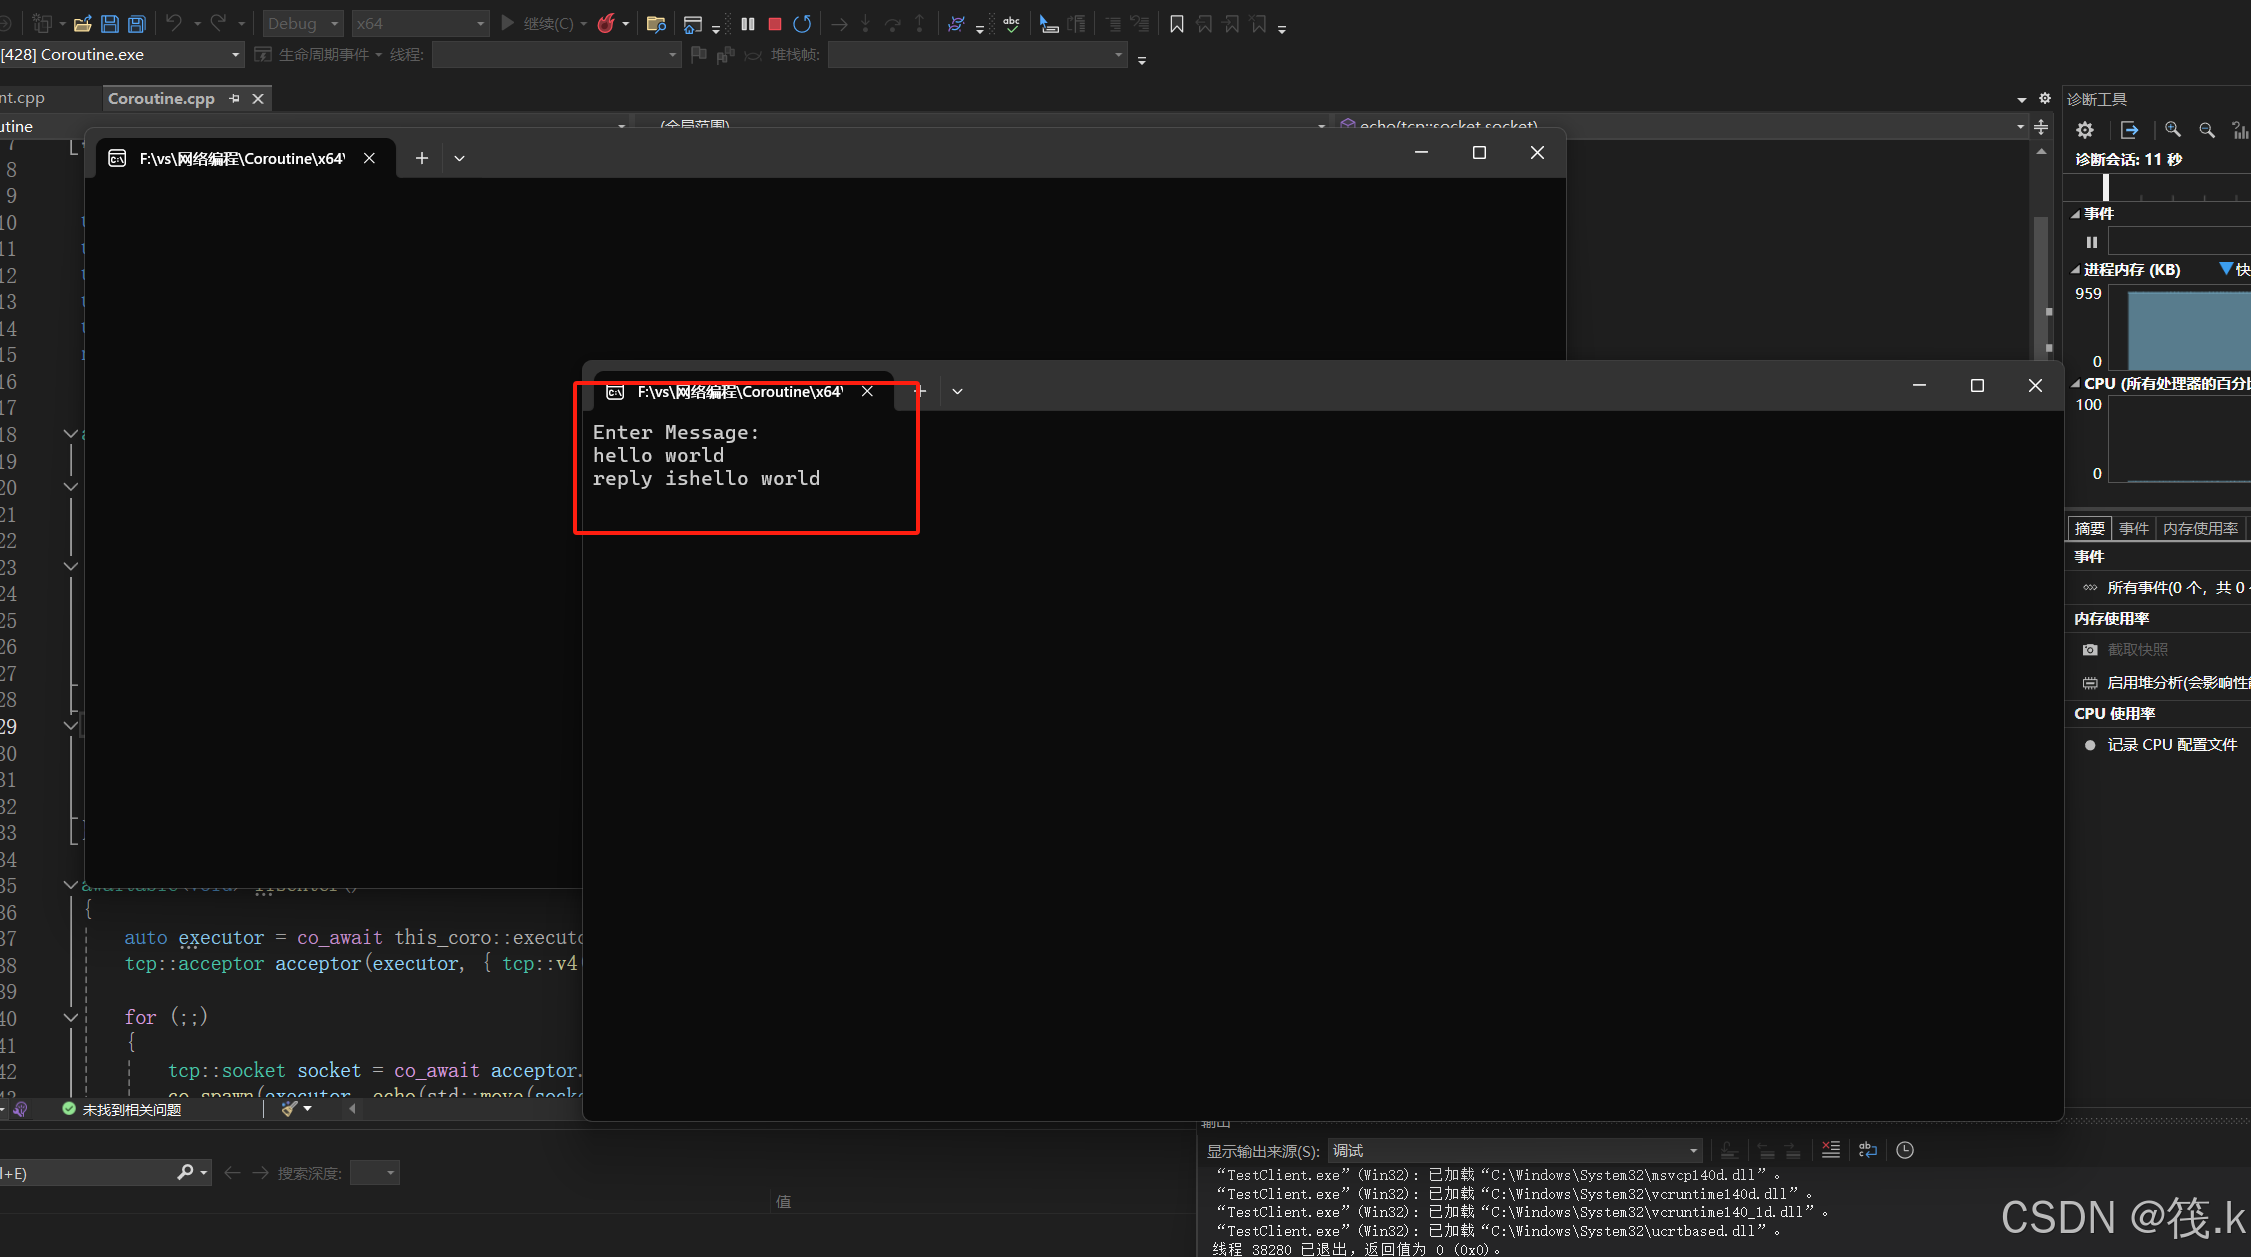Viewport: 2251px width, 1257px height.
Task: Click the Redo arrow icon
Action: coord(218,23)
